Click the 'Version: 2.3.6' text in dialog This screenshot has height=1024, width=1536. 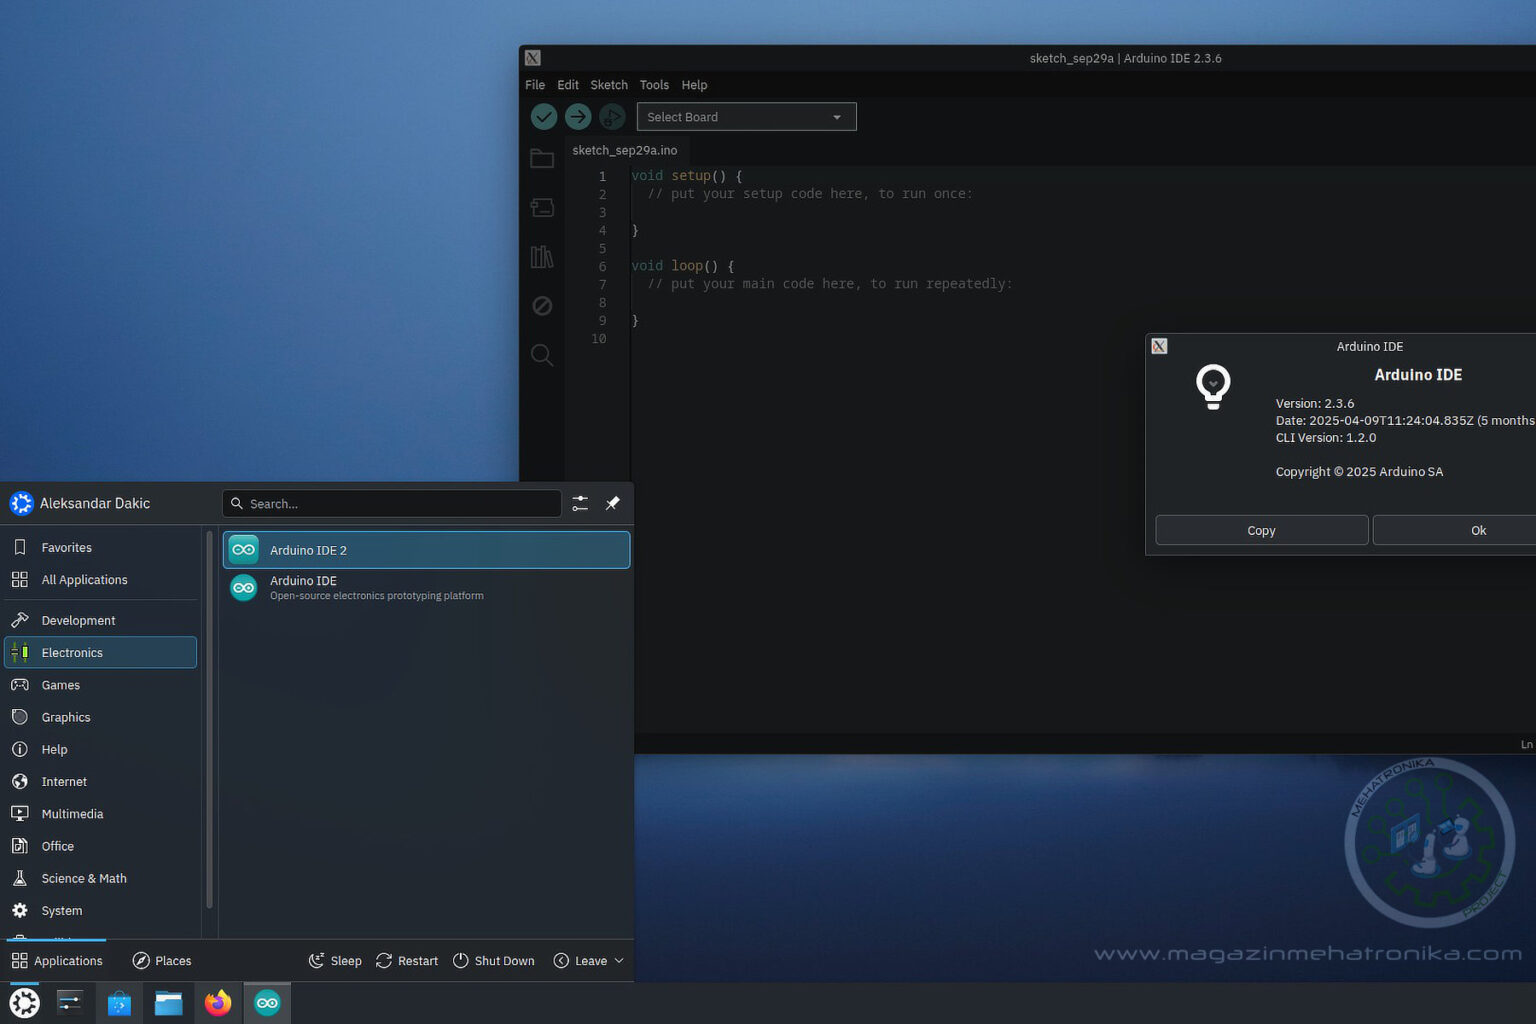(x=1315, y=403)
